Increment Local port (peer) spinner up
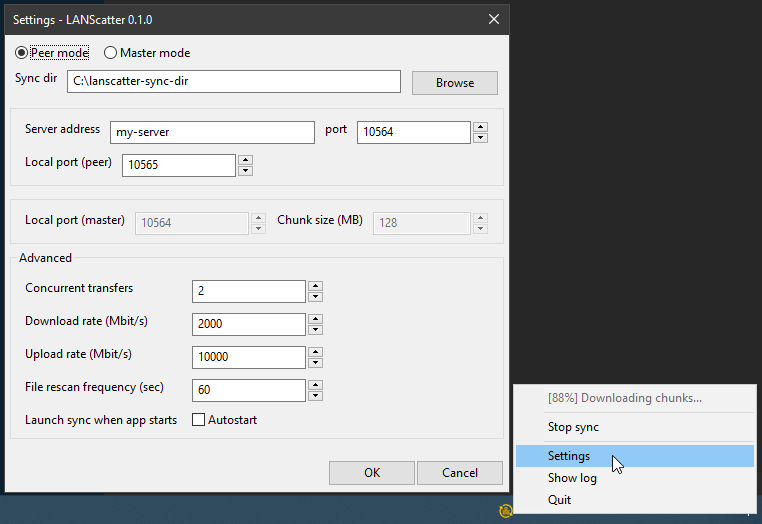The width and height of the screenshot is (762, 524). point(245,160)
